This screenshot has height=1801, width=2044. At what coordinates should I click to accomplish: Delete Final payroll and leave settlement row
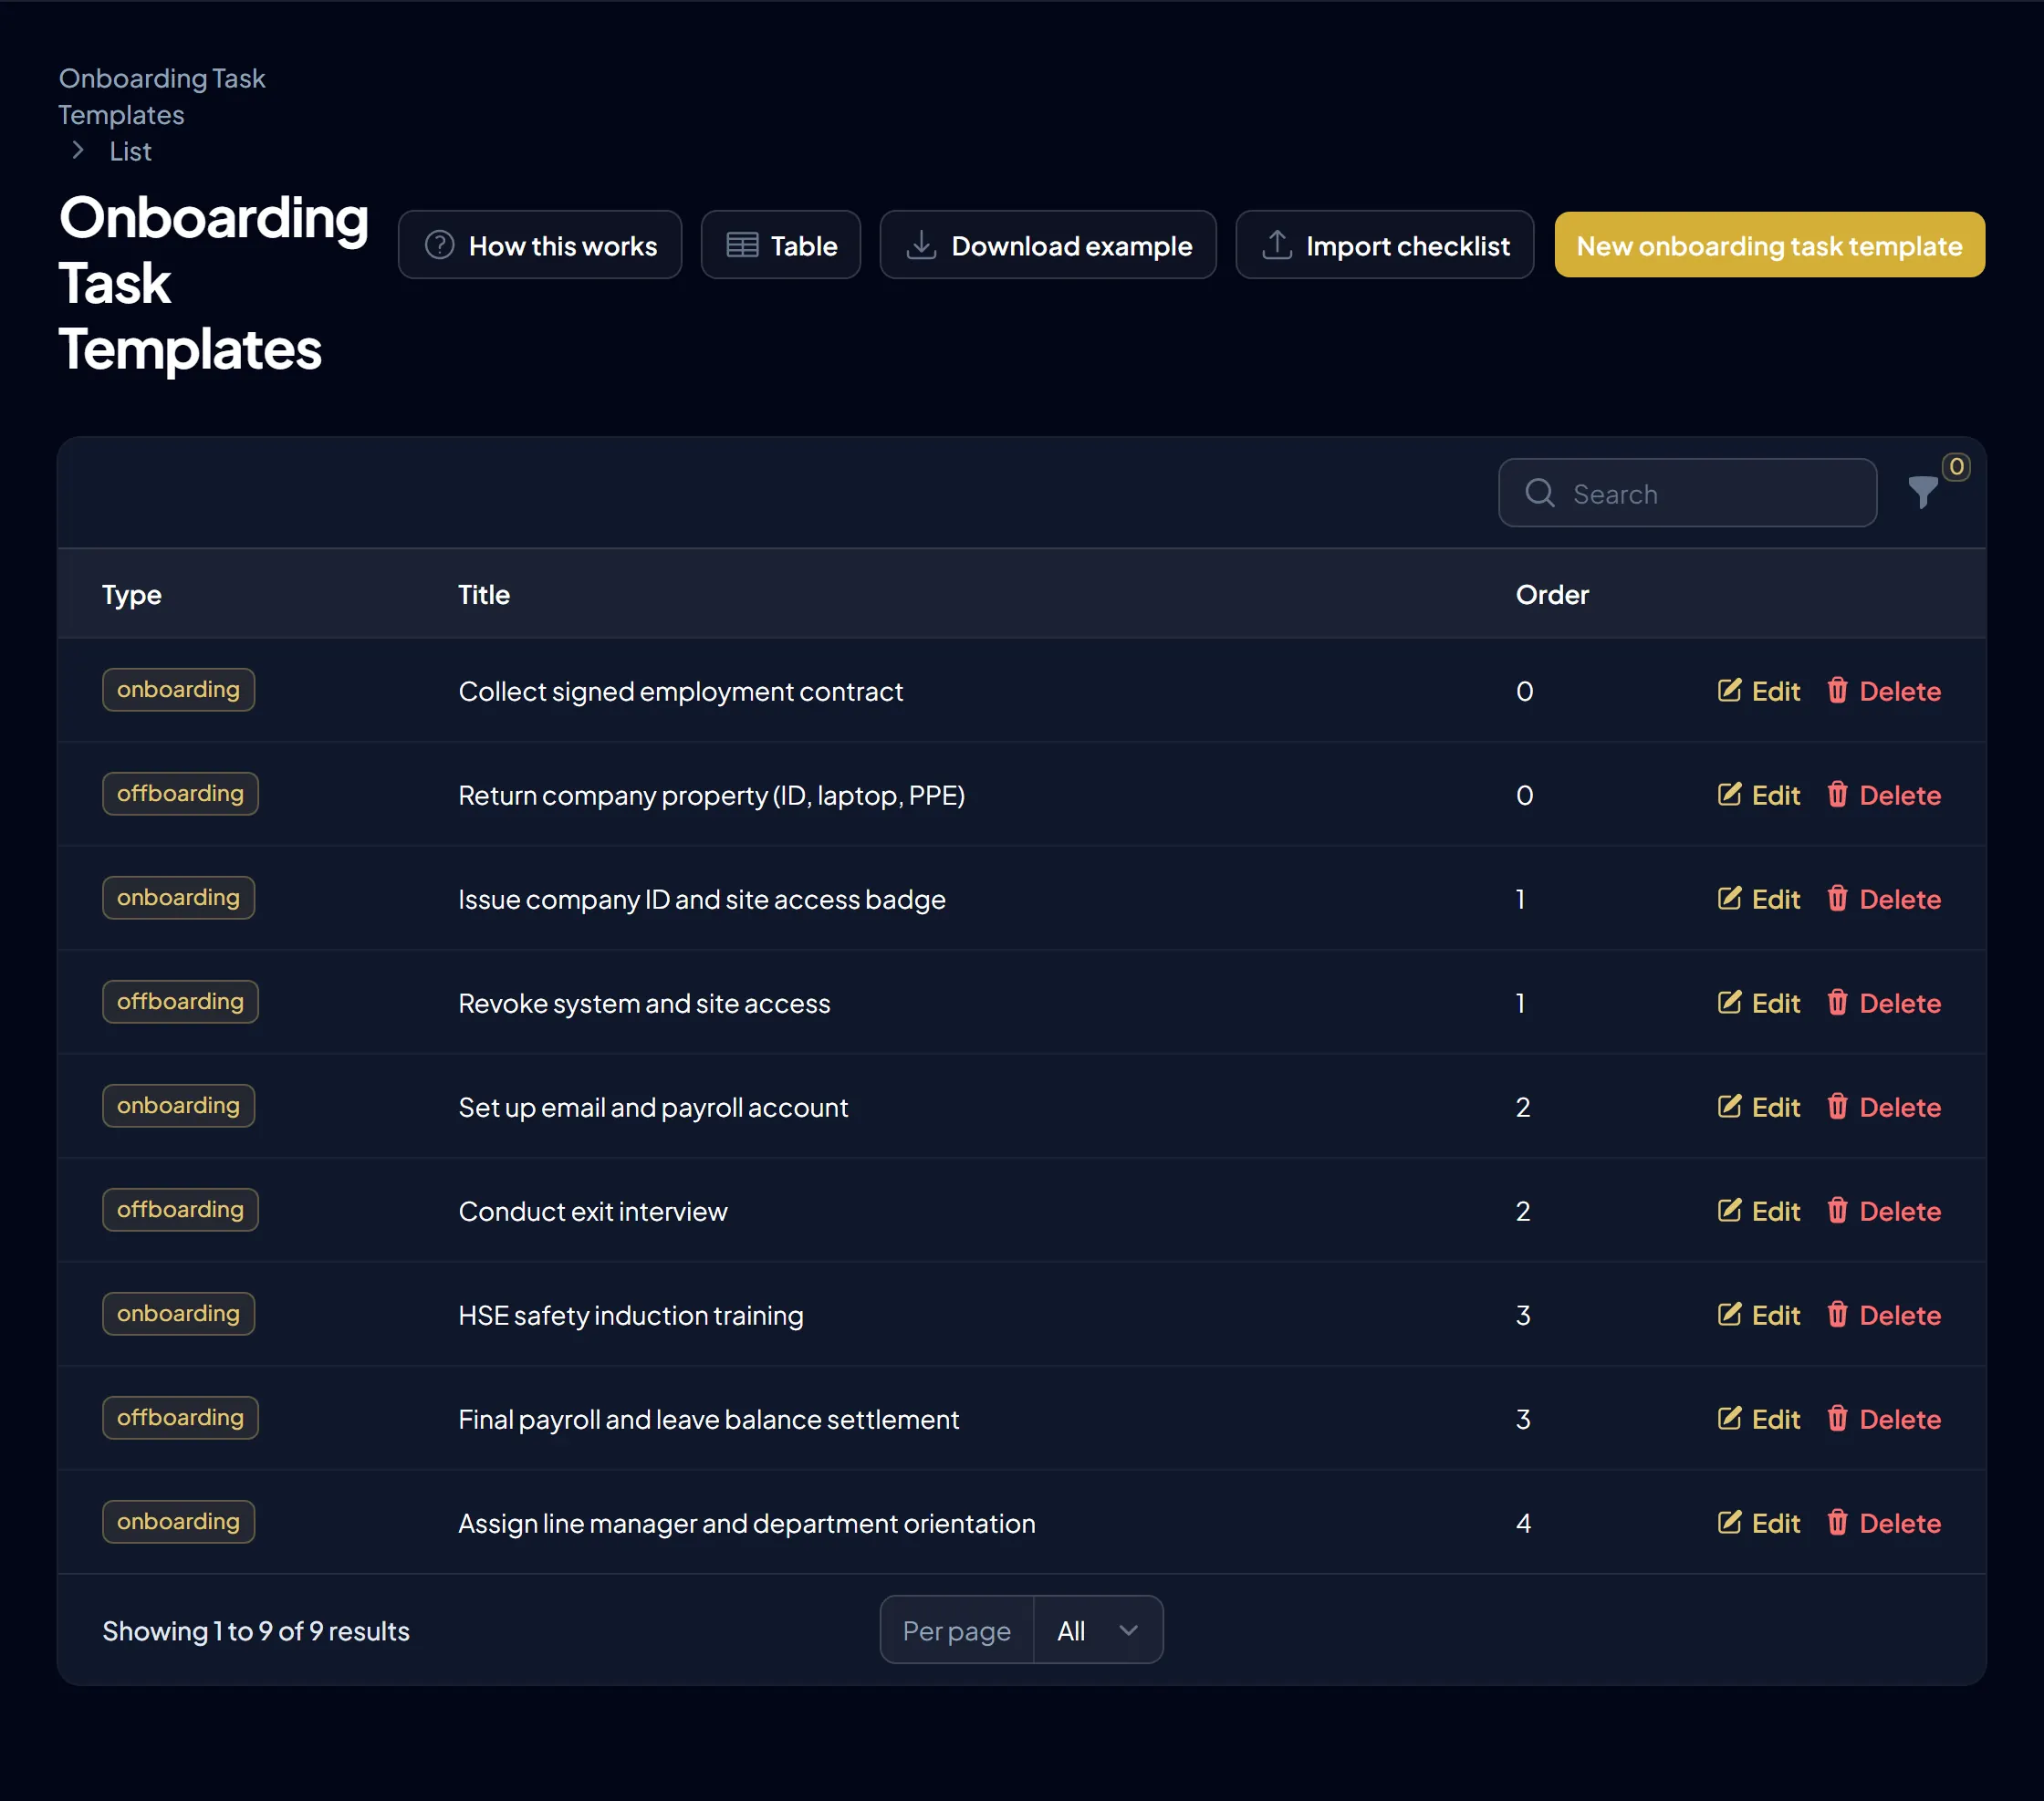[x=1883, y=1419]
